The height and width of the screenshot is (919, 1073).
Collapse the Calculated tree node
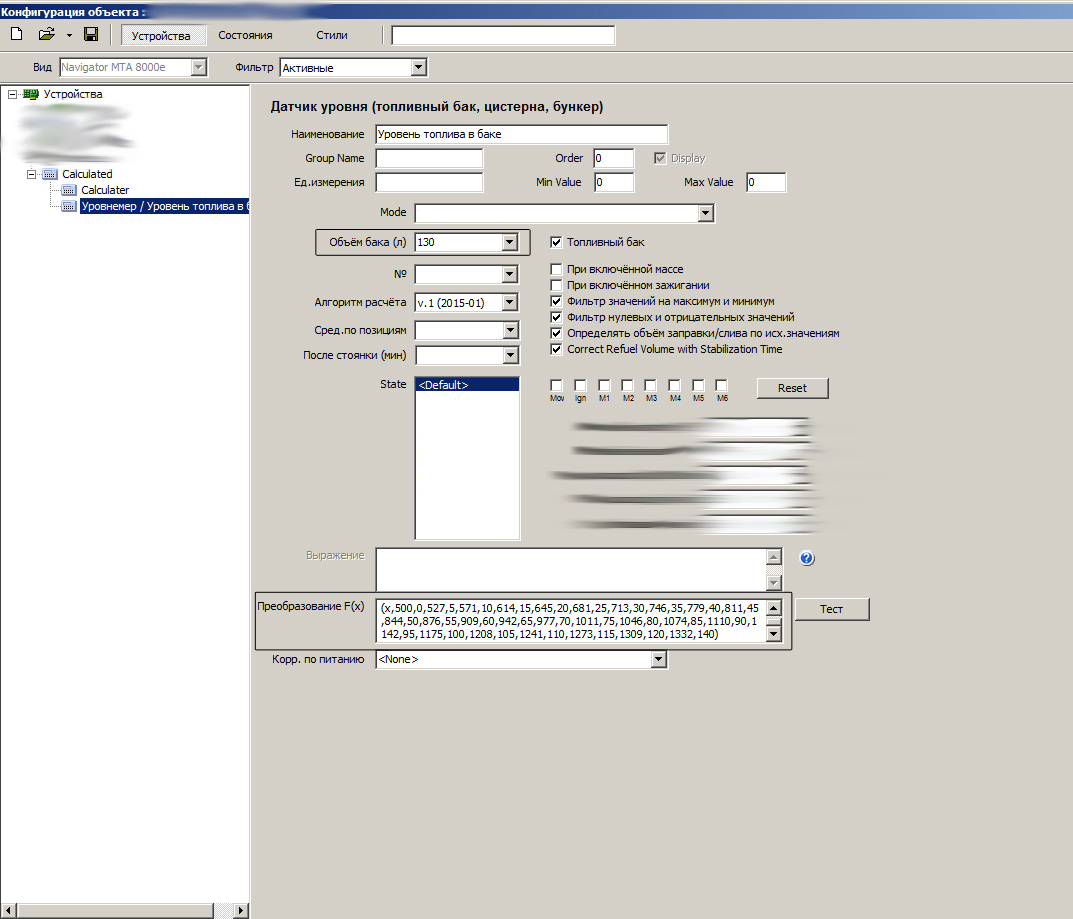pyautogui.click(x=32, y=174)
